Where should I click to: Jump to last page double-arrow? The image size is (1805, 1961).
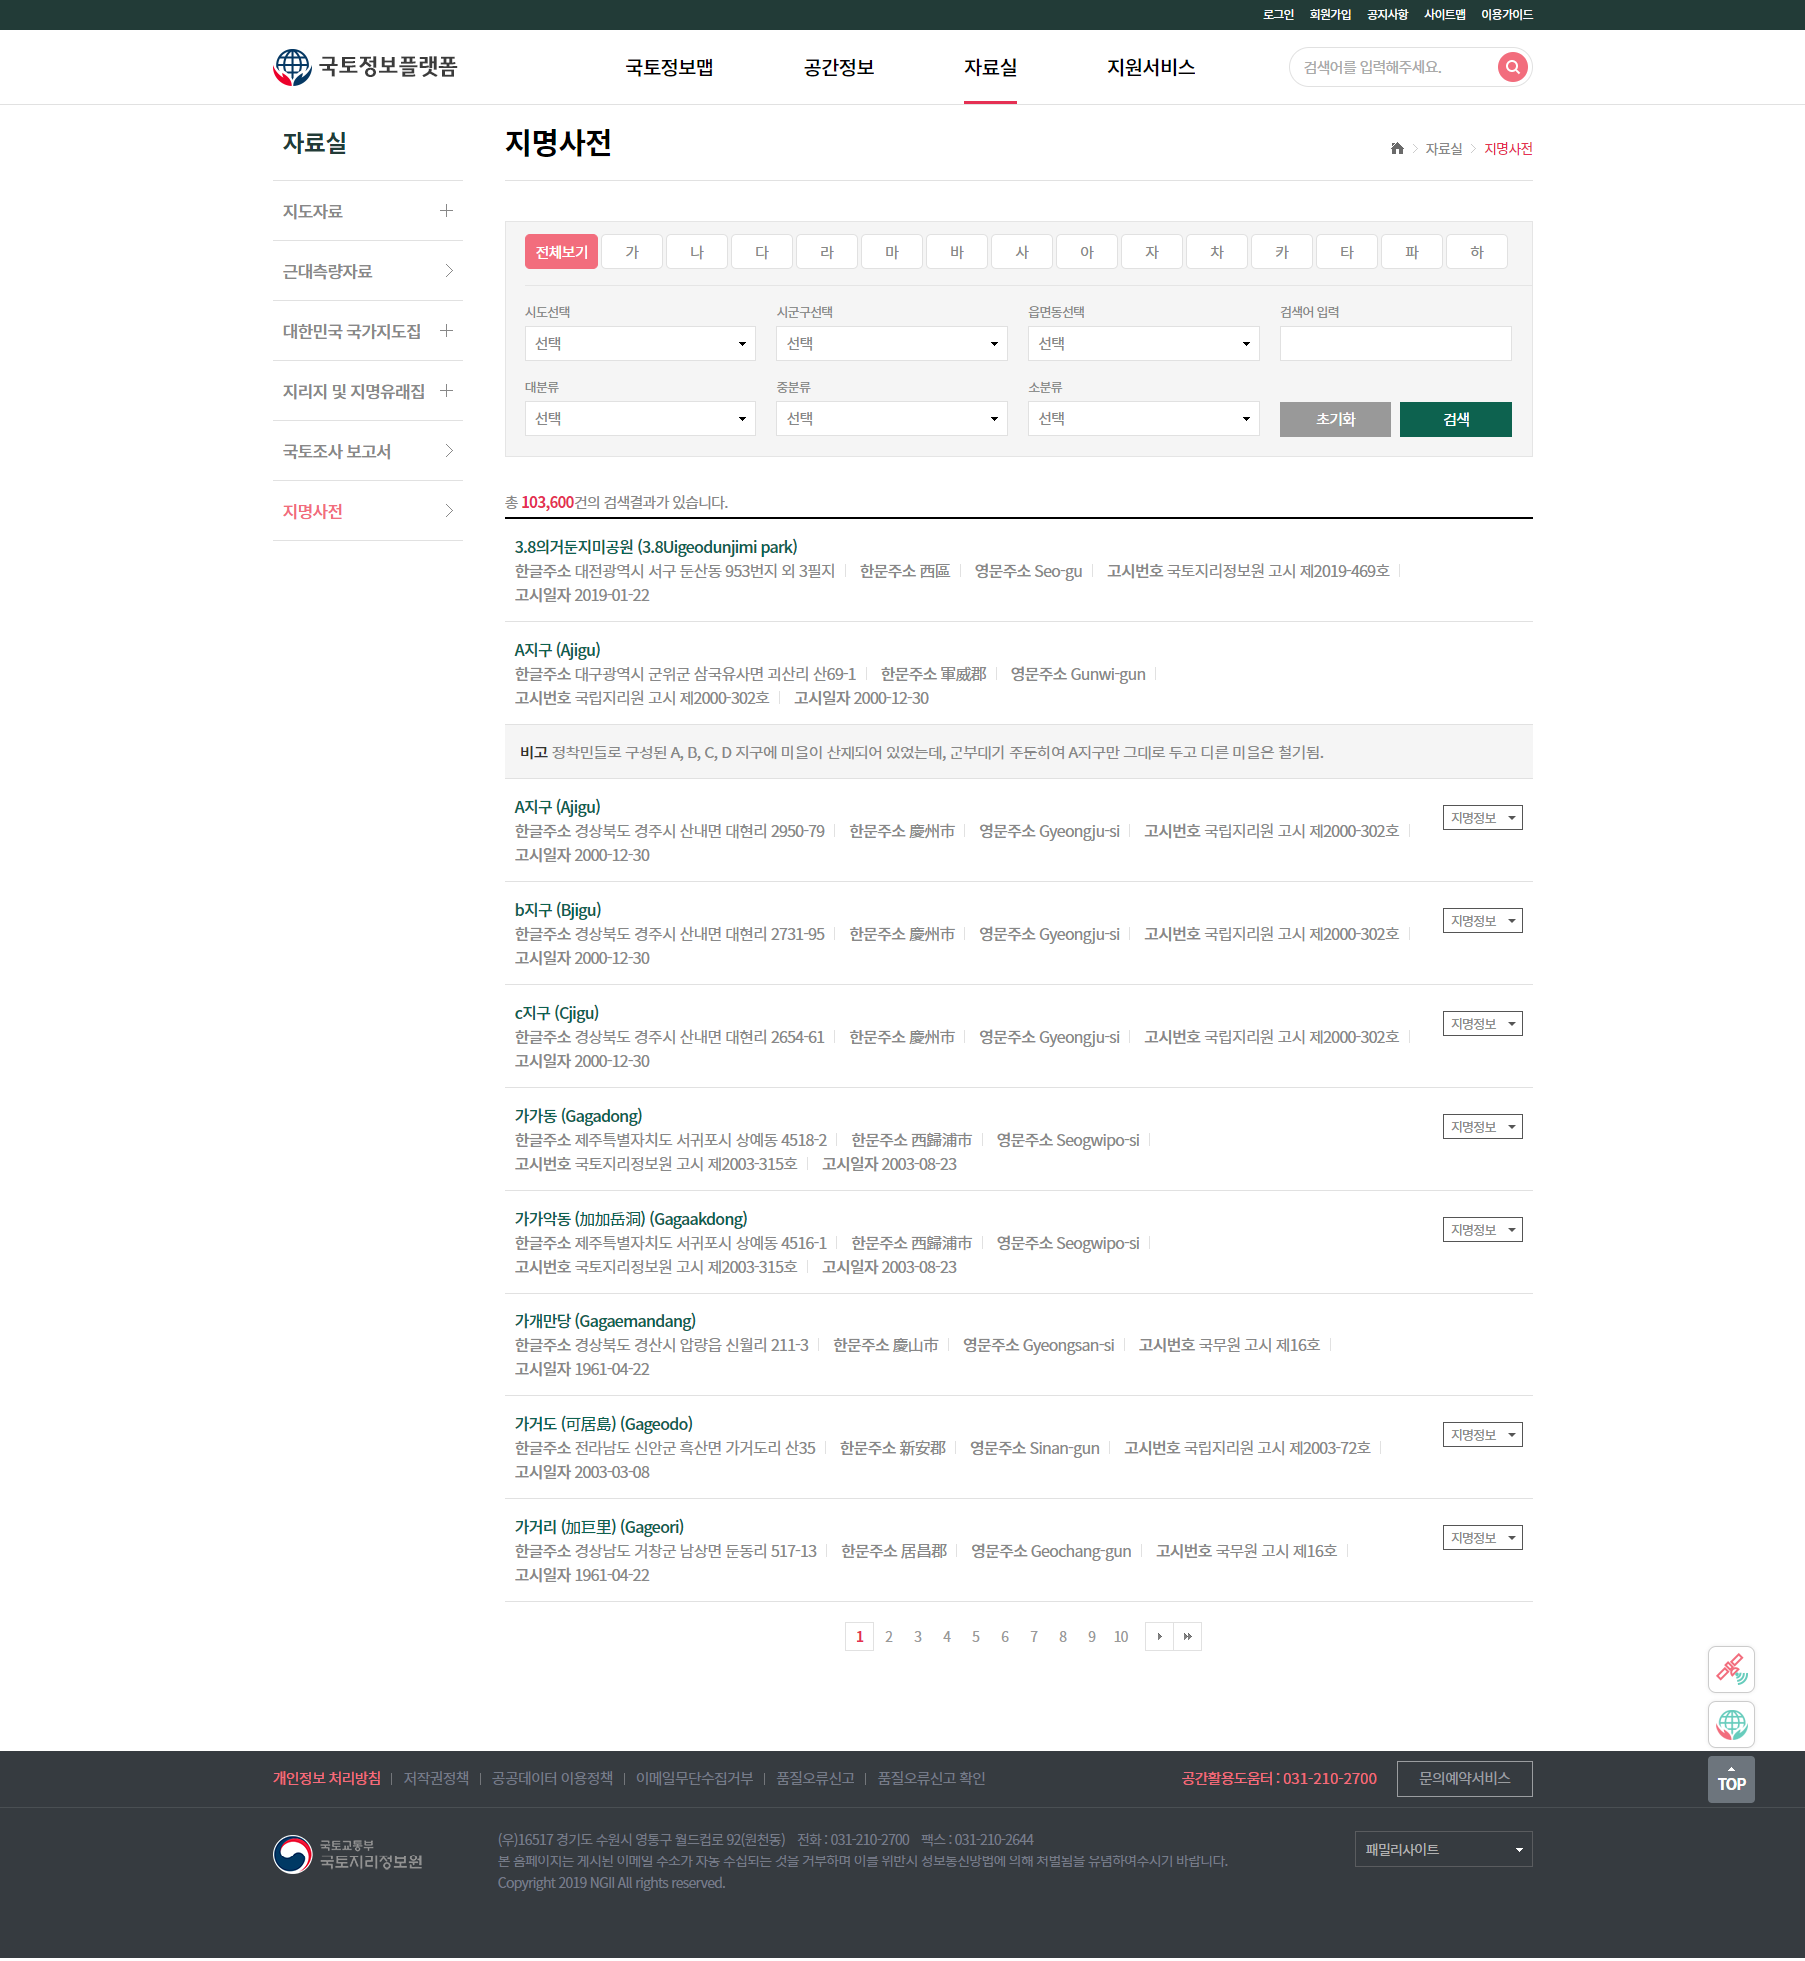(x=1187, y=1636)
